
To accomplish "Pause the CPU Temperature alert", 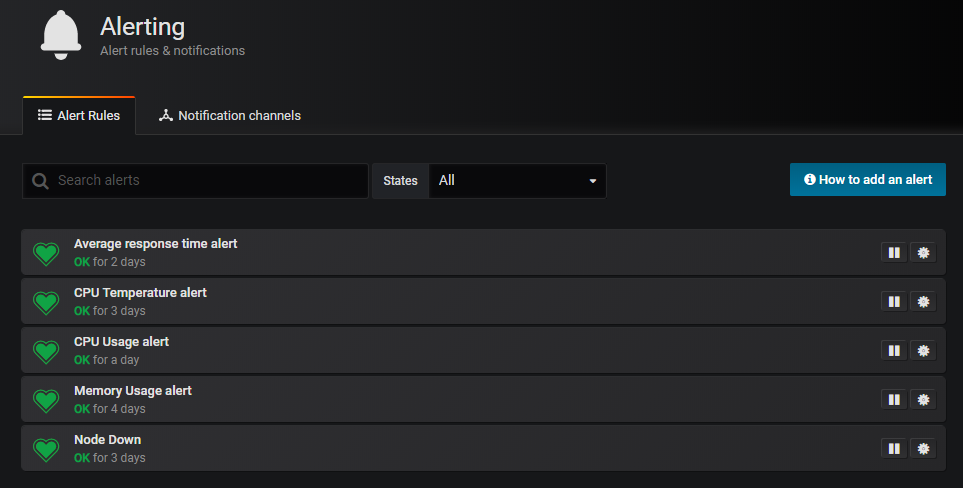I will [x=894, y=301].
